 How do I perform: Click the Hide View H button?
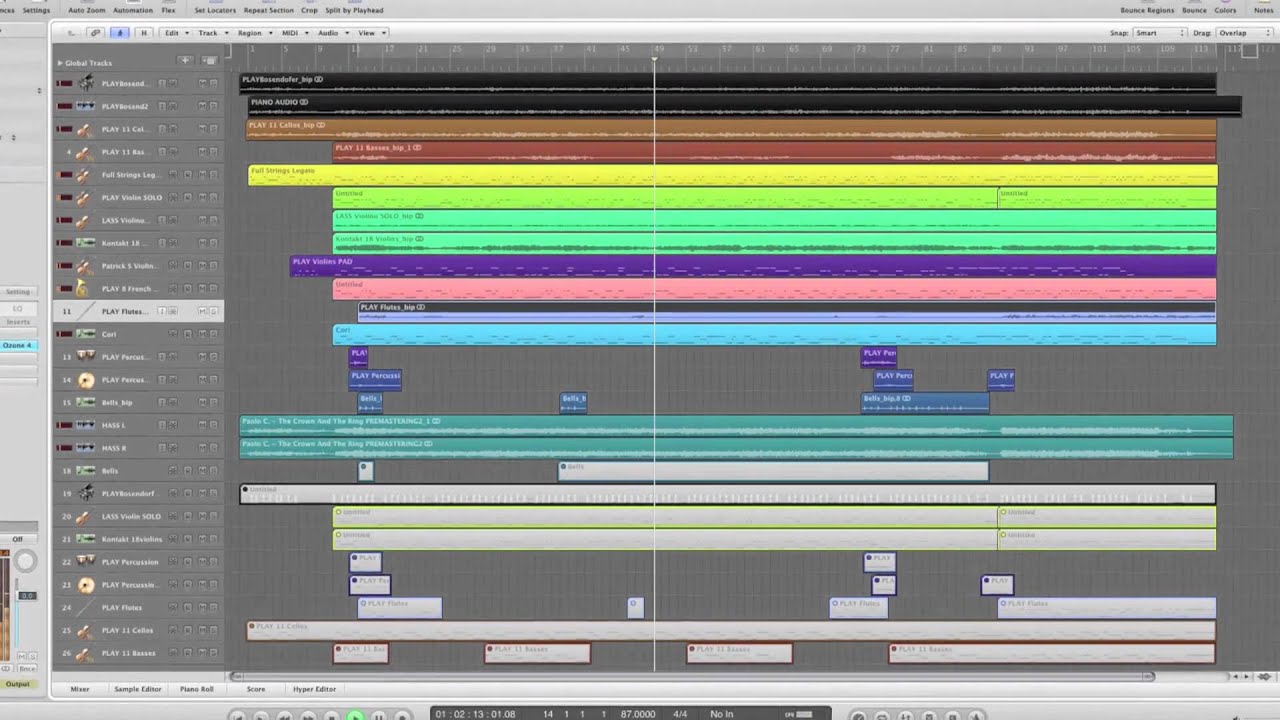point(143,33)
